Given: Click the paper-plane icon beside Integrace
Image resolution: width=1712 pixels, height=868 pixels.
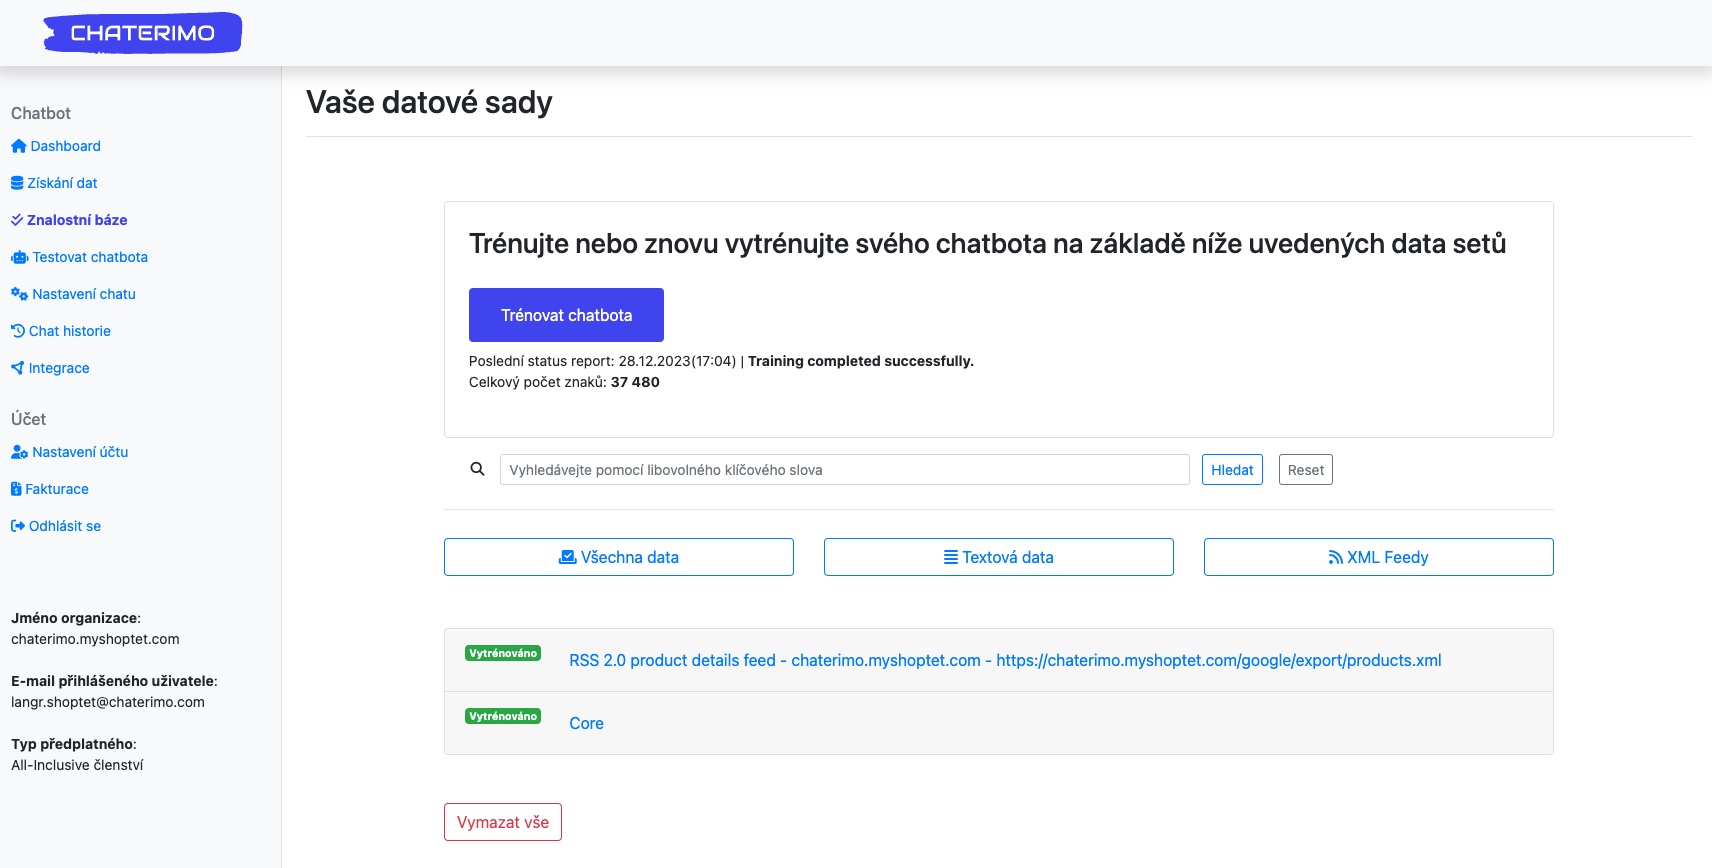Looking at the screenshot, I should [x=18, y=368].
